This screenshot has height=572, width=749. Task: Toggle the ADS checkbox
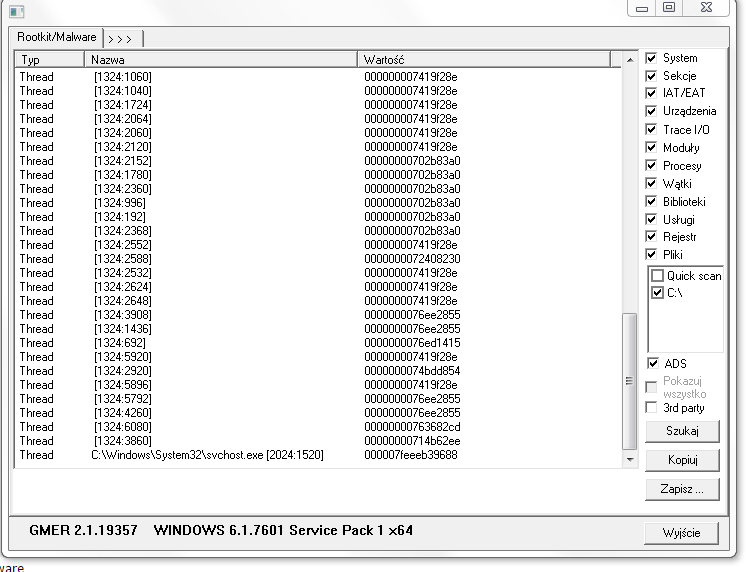(x=653, y=364)
